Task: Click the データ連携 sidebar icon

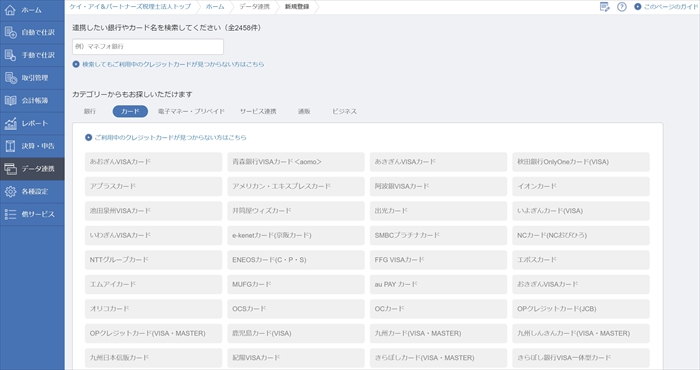Action: point(10,169)
